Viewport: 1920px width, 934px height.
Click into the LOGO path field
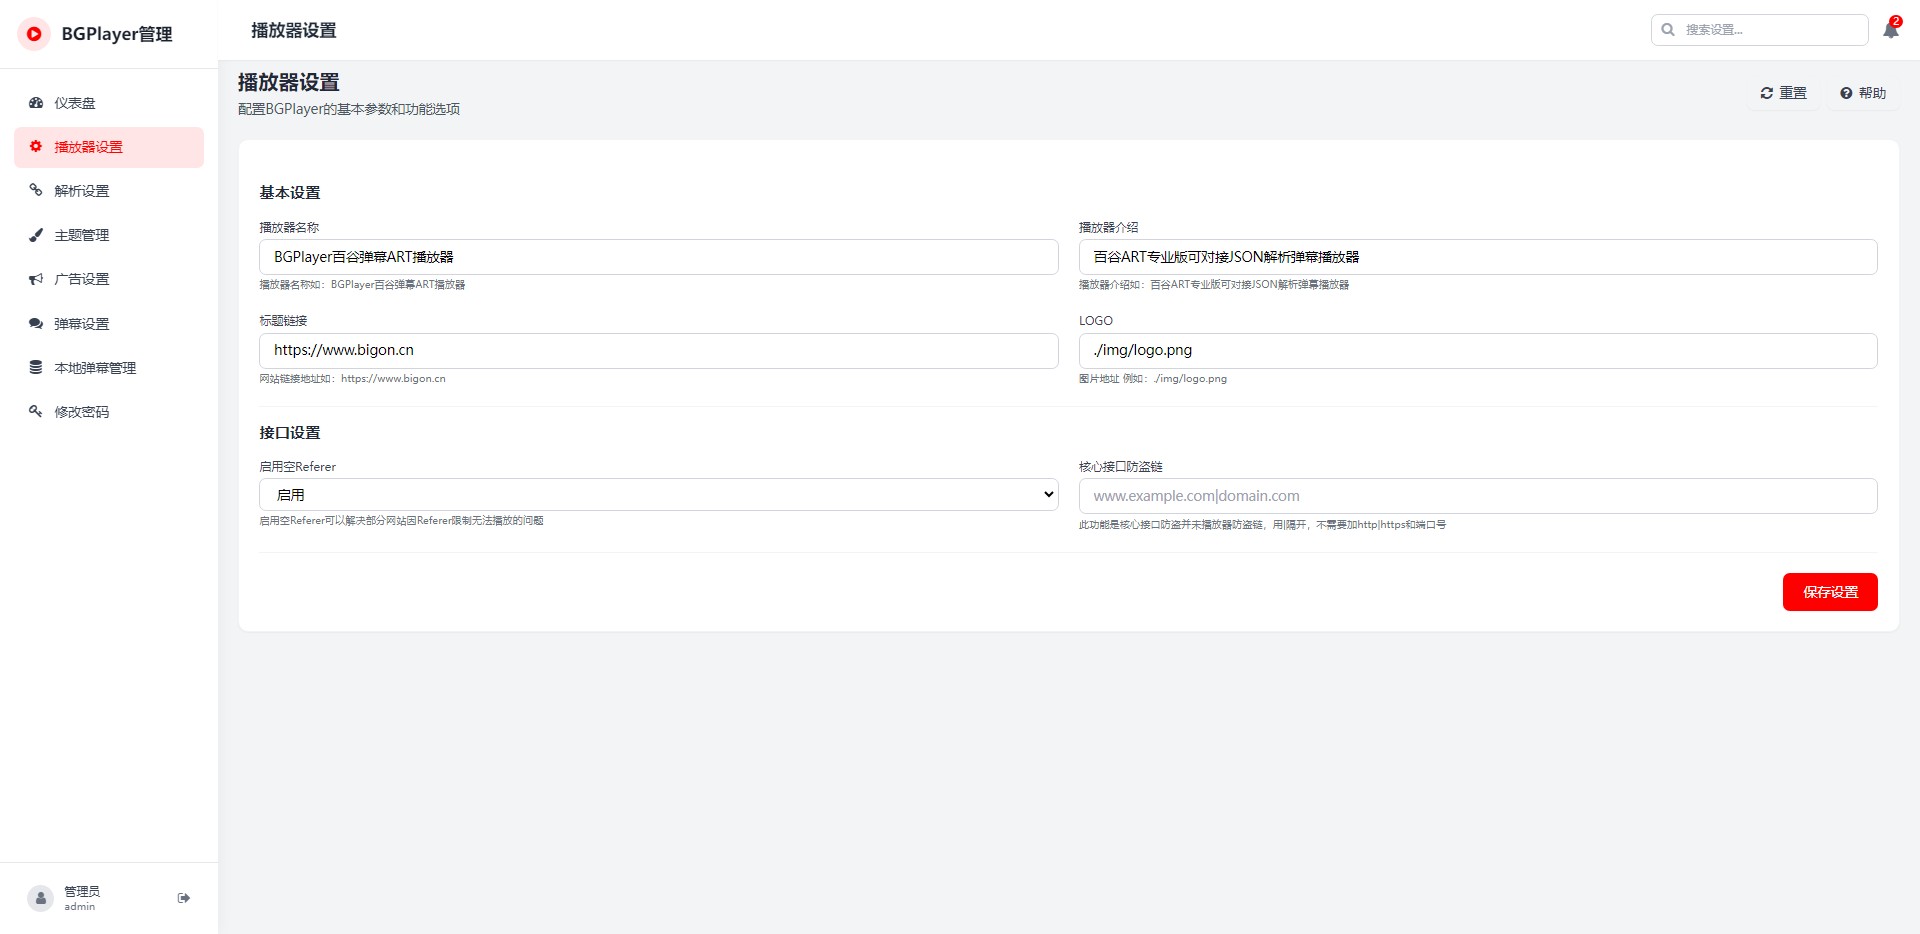tap(1477, 351)
